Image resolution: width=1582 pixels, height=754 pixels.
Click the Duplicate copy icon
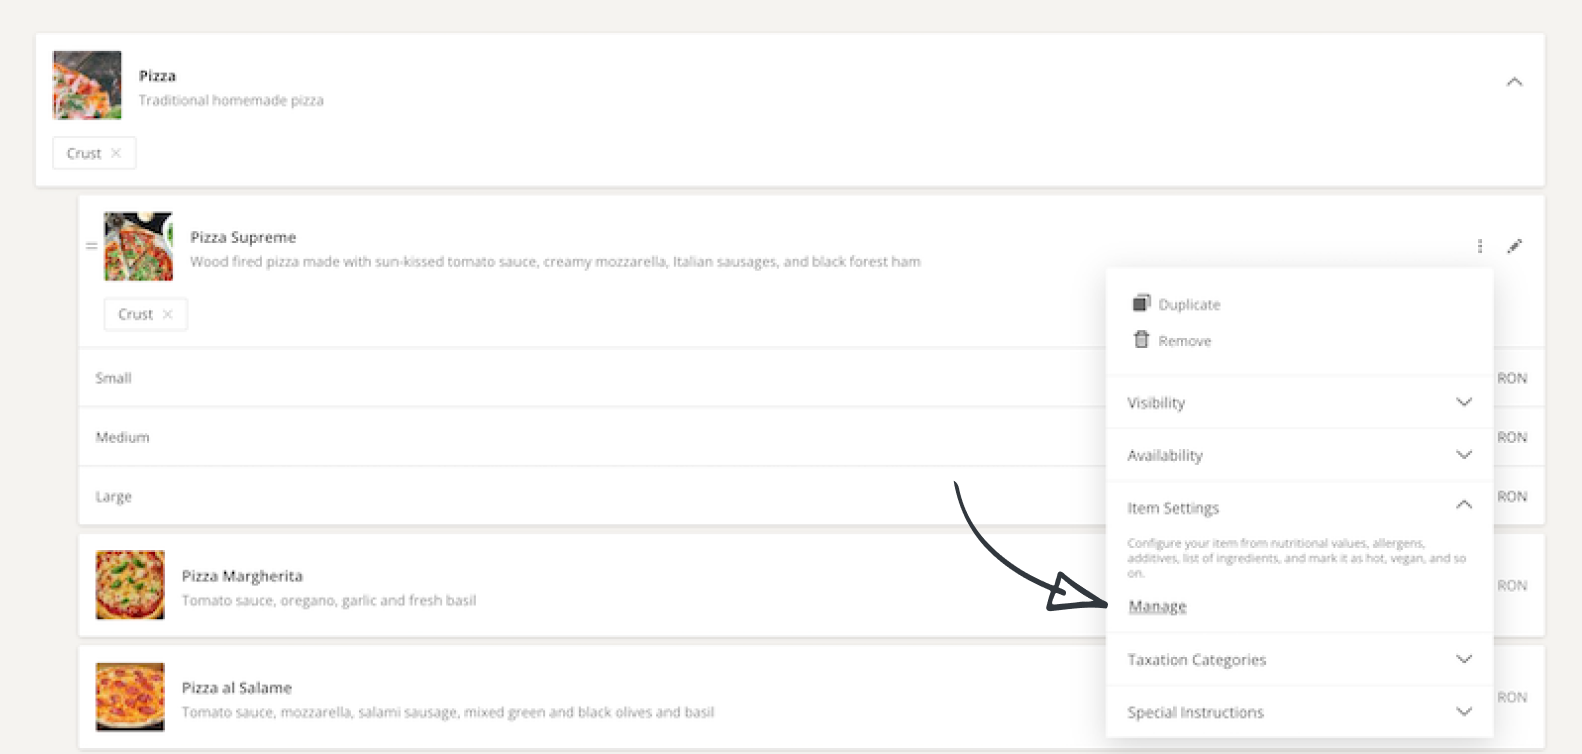(1141, 303)
